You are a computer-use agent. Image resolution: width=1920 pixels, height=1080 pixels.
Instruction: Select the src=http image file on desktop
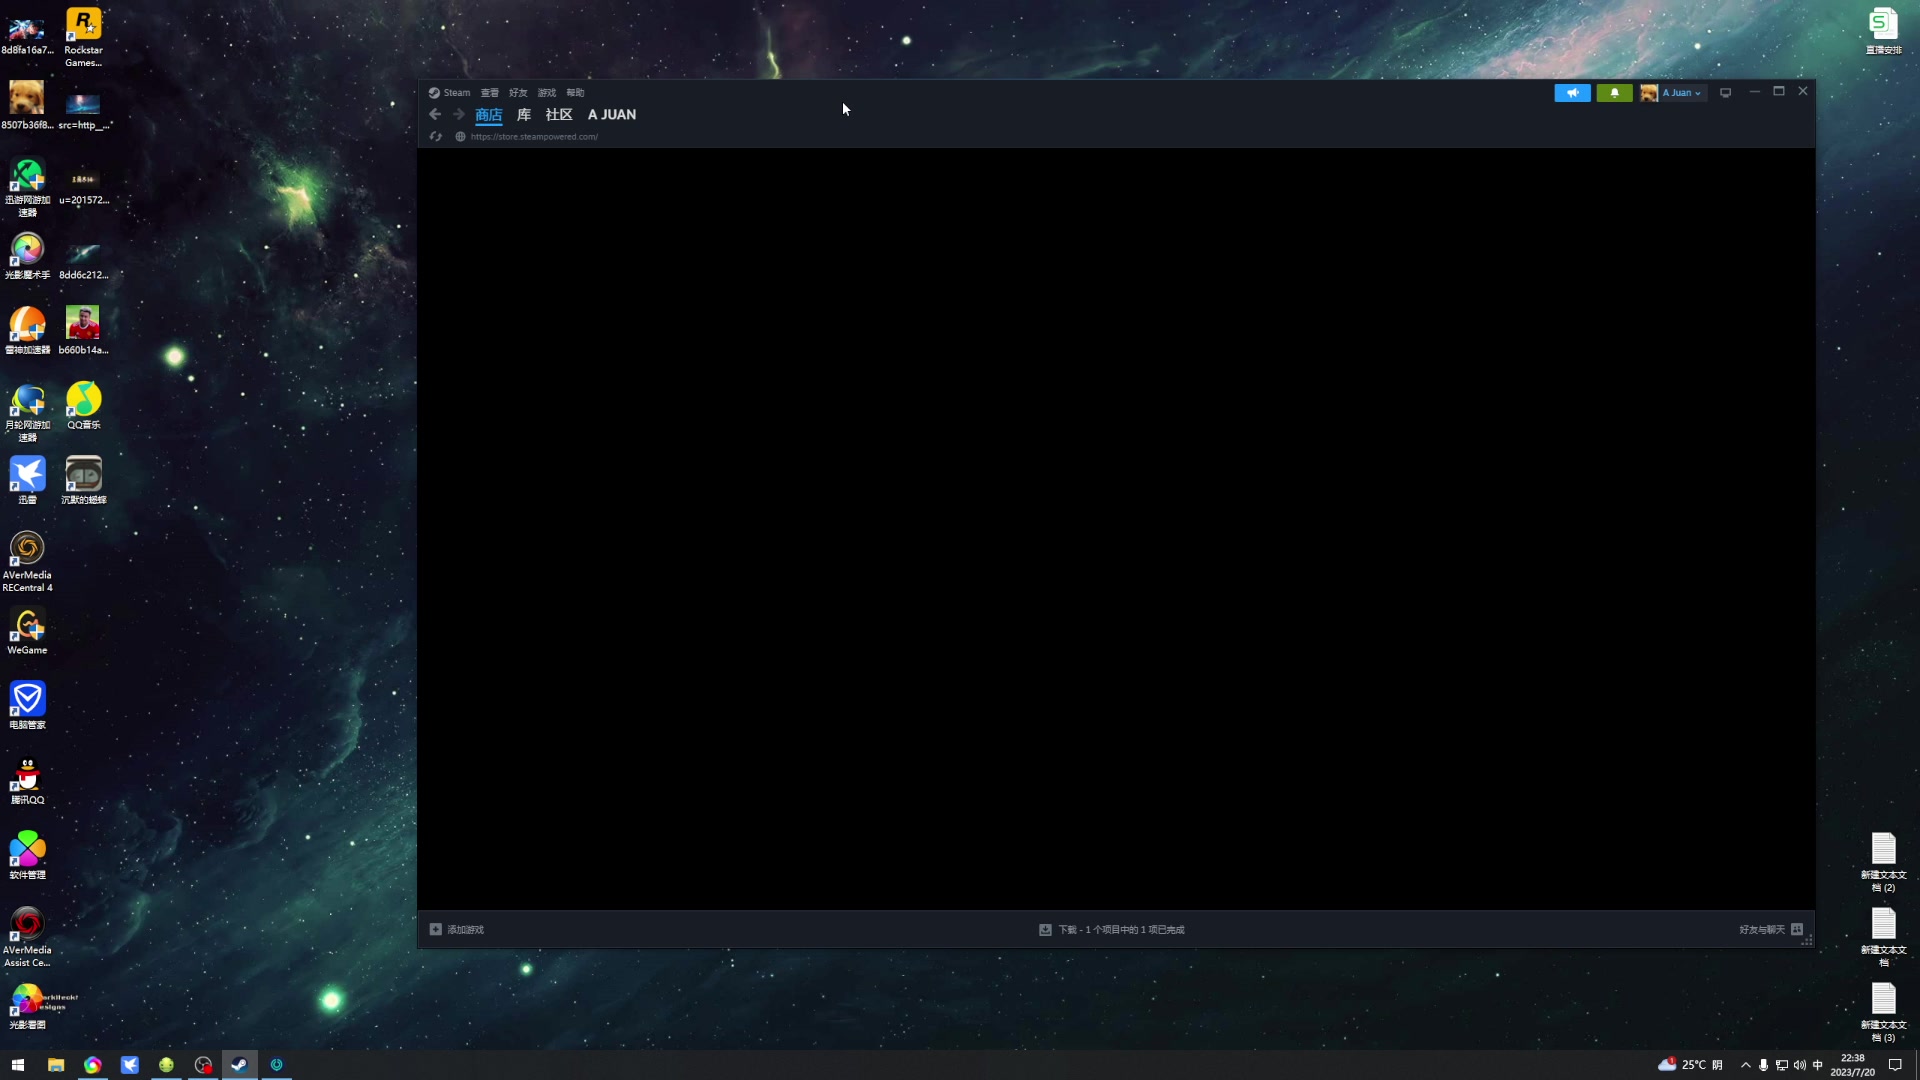coord(83,110)
